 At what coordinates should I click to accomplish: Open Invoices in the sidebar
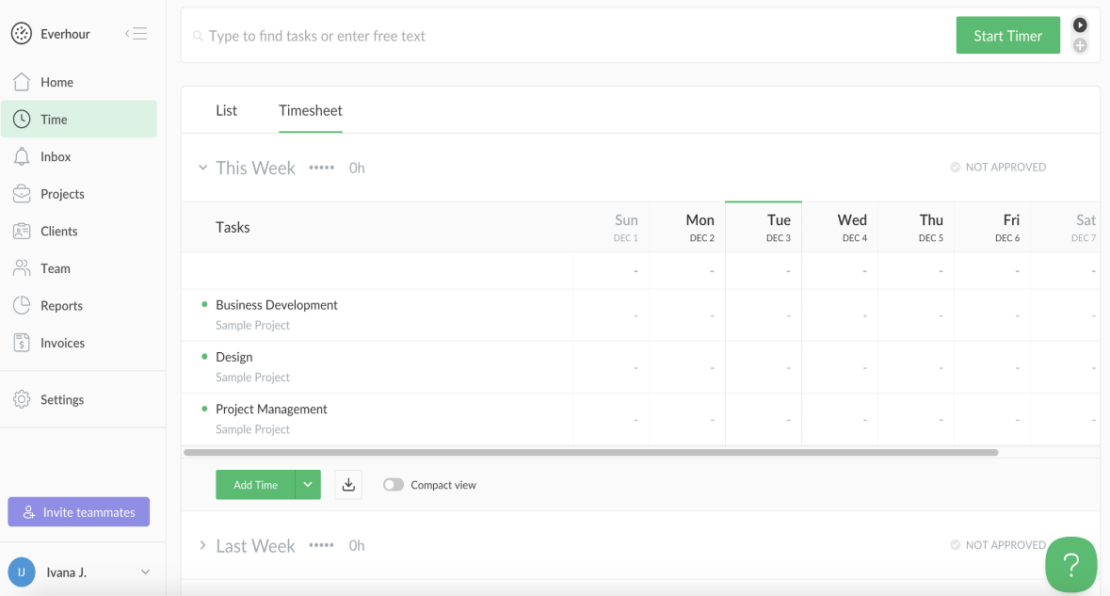pos(79,343)
